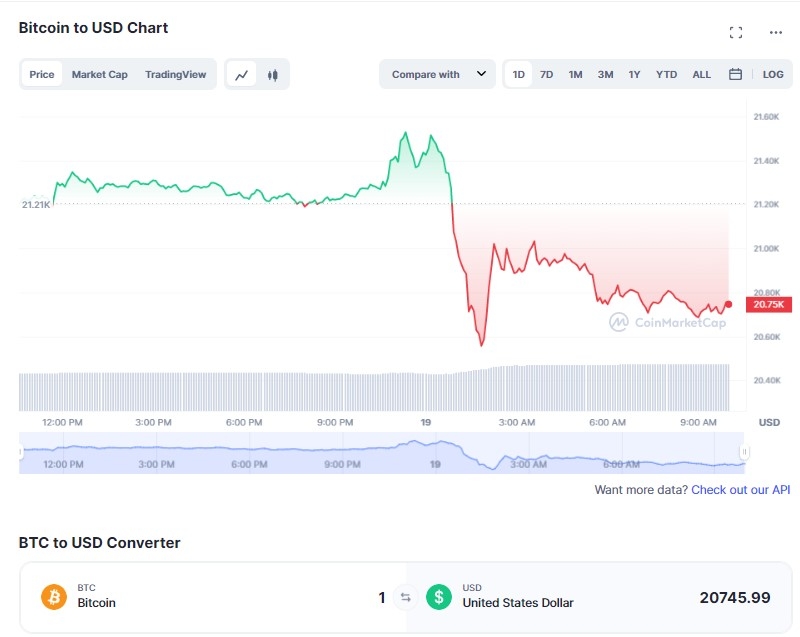
Task: Expand the Compare with dropdown
Action: pos(437,74)
